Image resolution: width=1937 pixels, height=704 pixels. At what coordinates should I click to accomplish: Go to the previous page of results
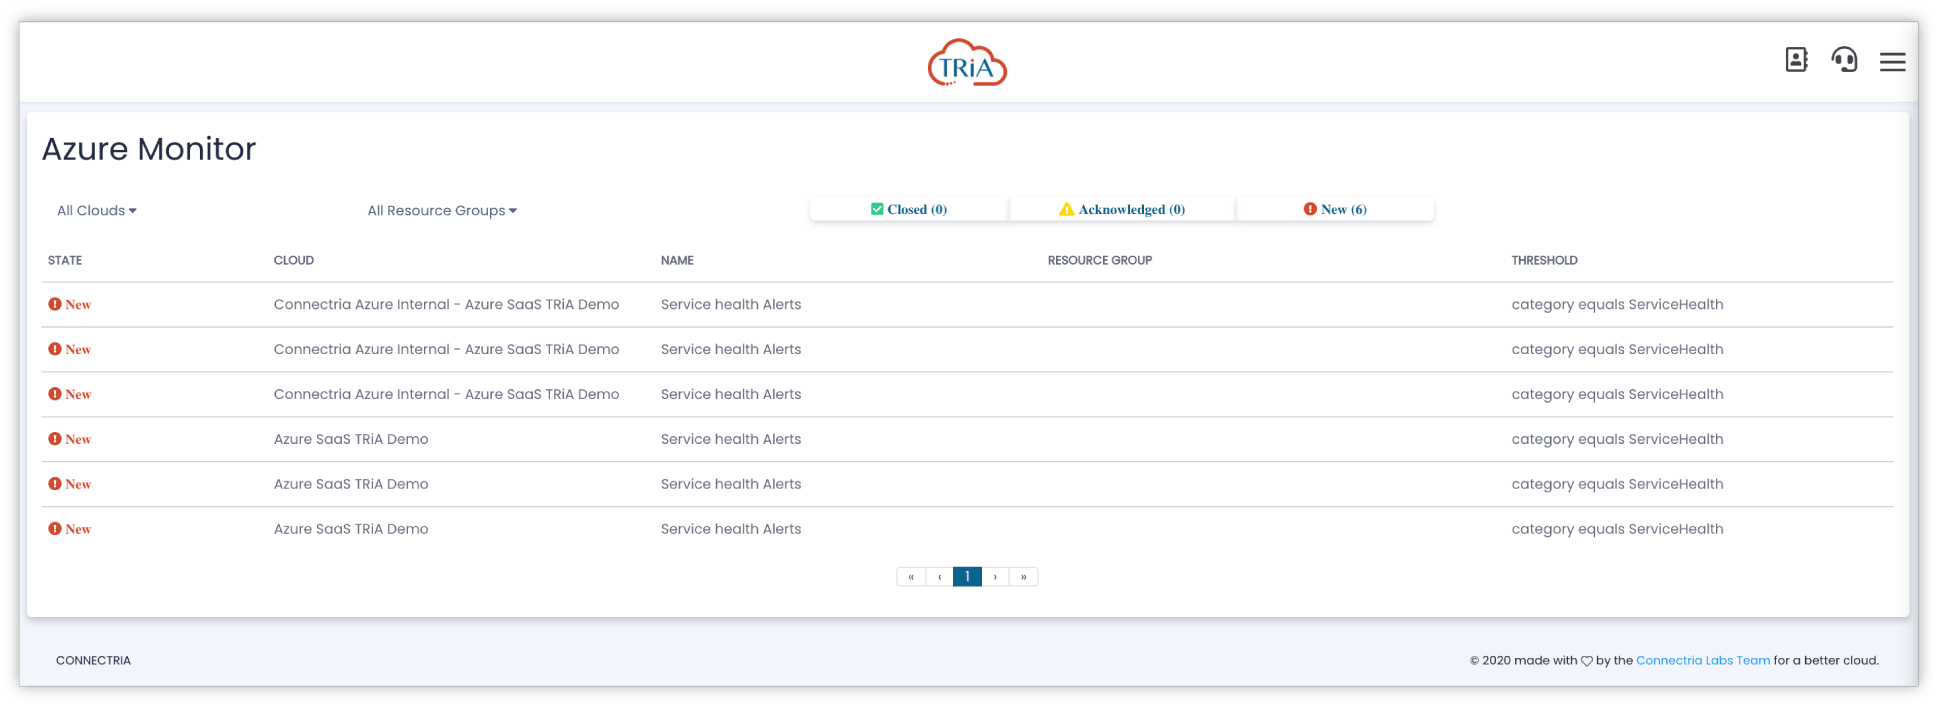(939, 577)
